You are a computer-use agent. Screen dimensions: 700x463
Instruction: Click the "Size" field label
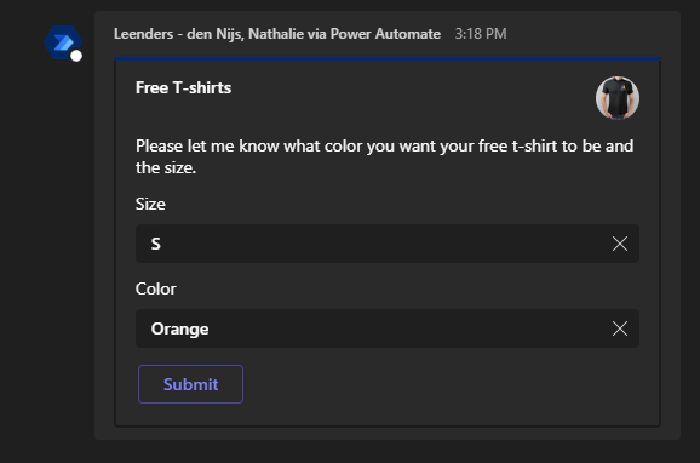(x=151, y=204)
